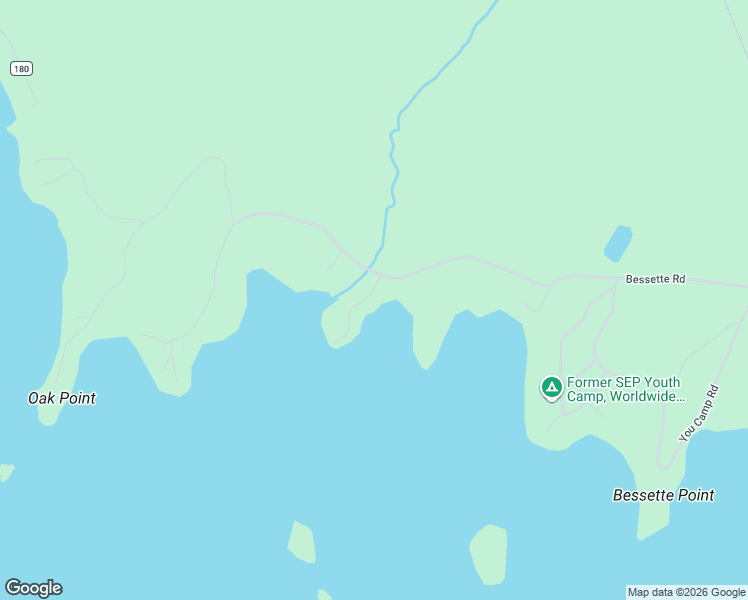748x600 pixels.
Task: Click the Bessette Point label
Action: click(x=664, y=495)
